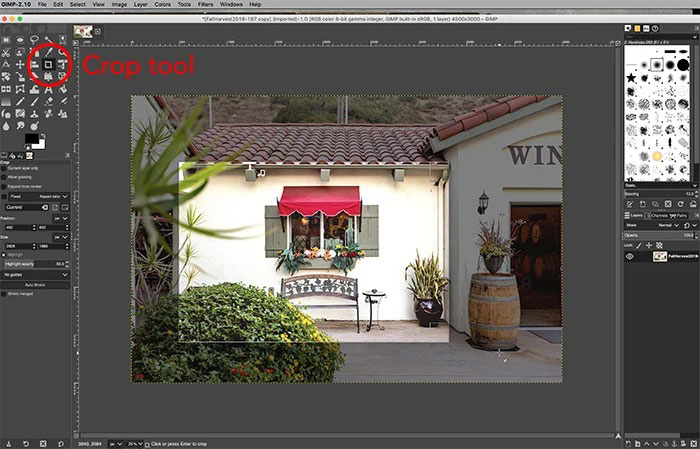Screen dimensions: 700x449
Task: Choose the yellow sparkle brush thumbnail
Action: 657,156
